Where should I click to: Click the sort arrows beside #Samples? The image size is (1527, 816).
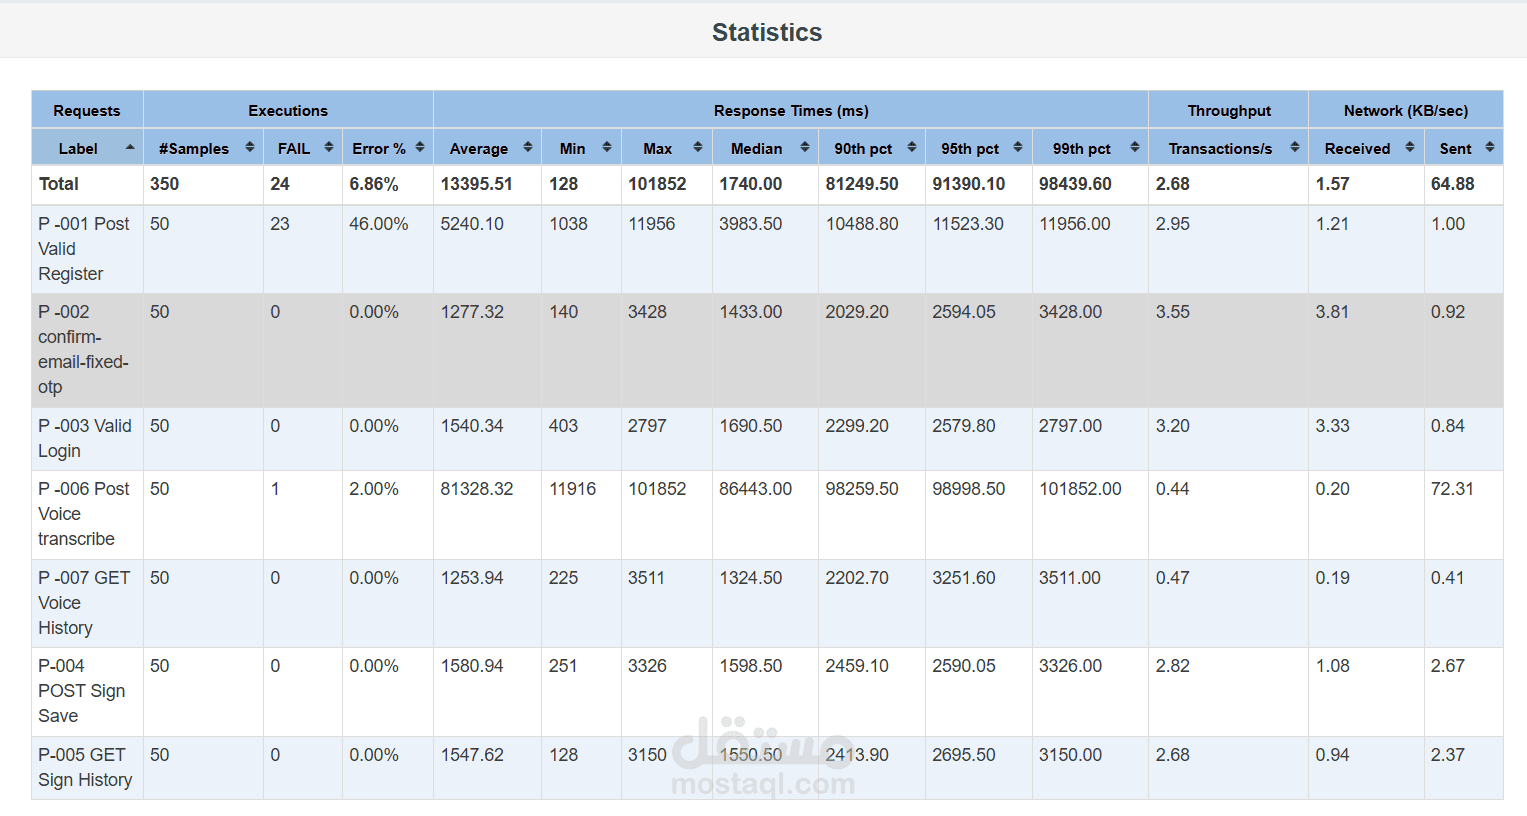[x=250, y=147]
